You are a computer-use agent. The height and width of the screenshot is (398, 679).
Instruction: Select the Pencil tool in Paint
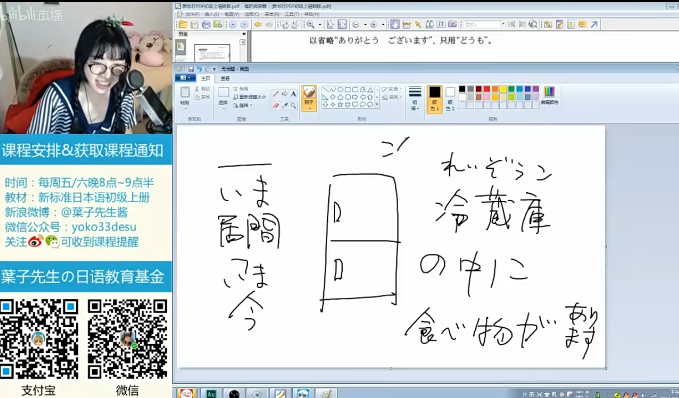[276, 94]
